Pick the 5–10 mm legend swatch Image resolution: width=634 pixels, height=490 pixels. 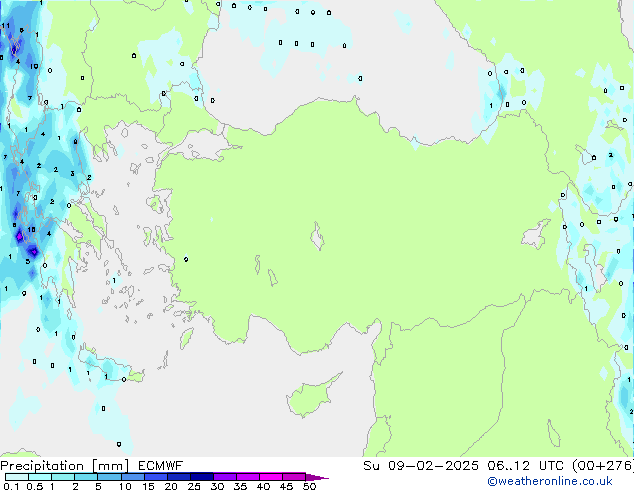point(109,477)
